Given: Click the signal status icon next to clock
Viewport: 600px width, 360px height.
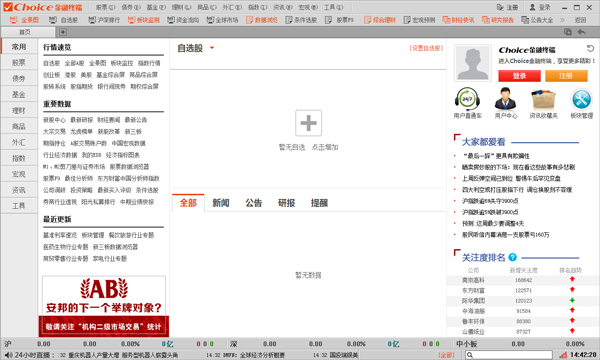Looking at the screenshot, I should pos(563,355).
